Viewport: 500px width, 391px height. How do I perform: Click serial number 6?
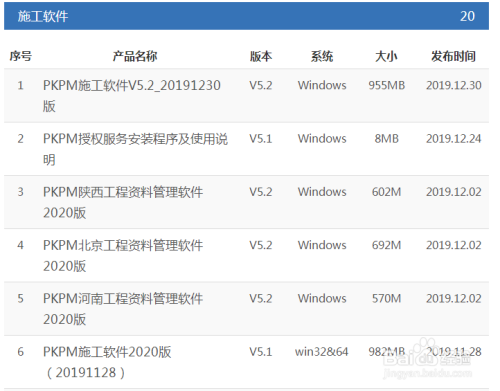(x=21, y=352)
